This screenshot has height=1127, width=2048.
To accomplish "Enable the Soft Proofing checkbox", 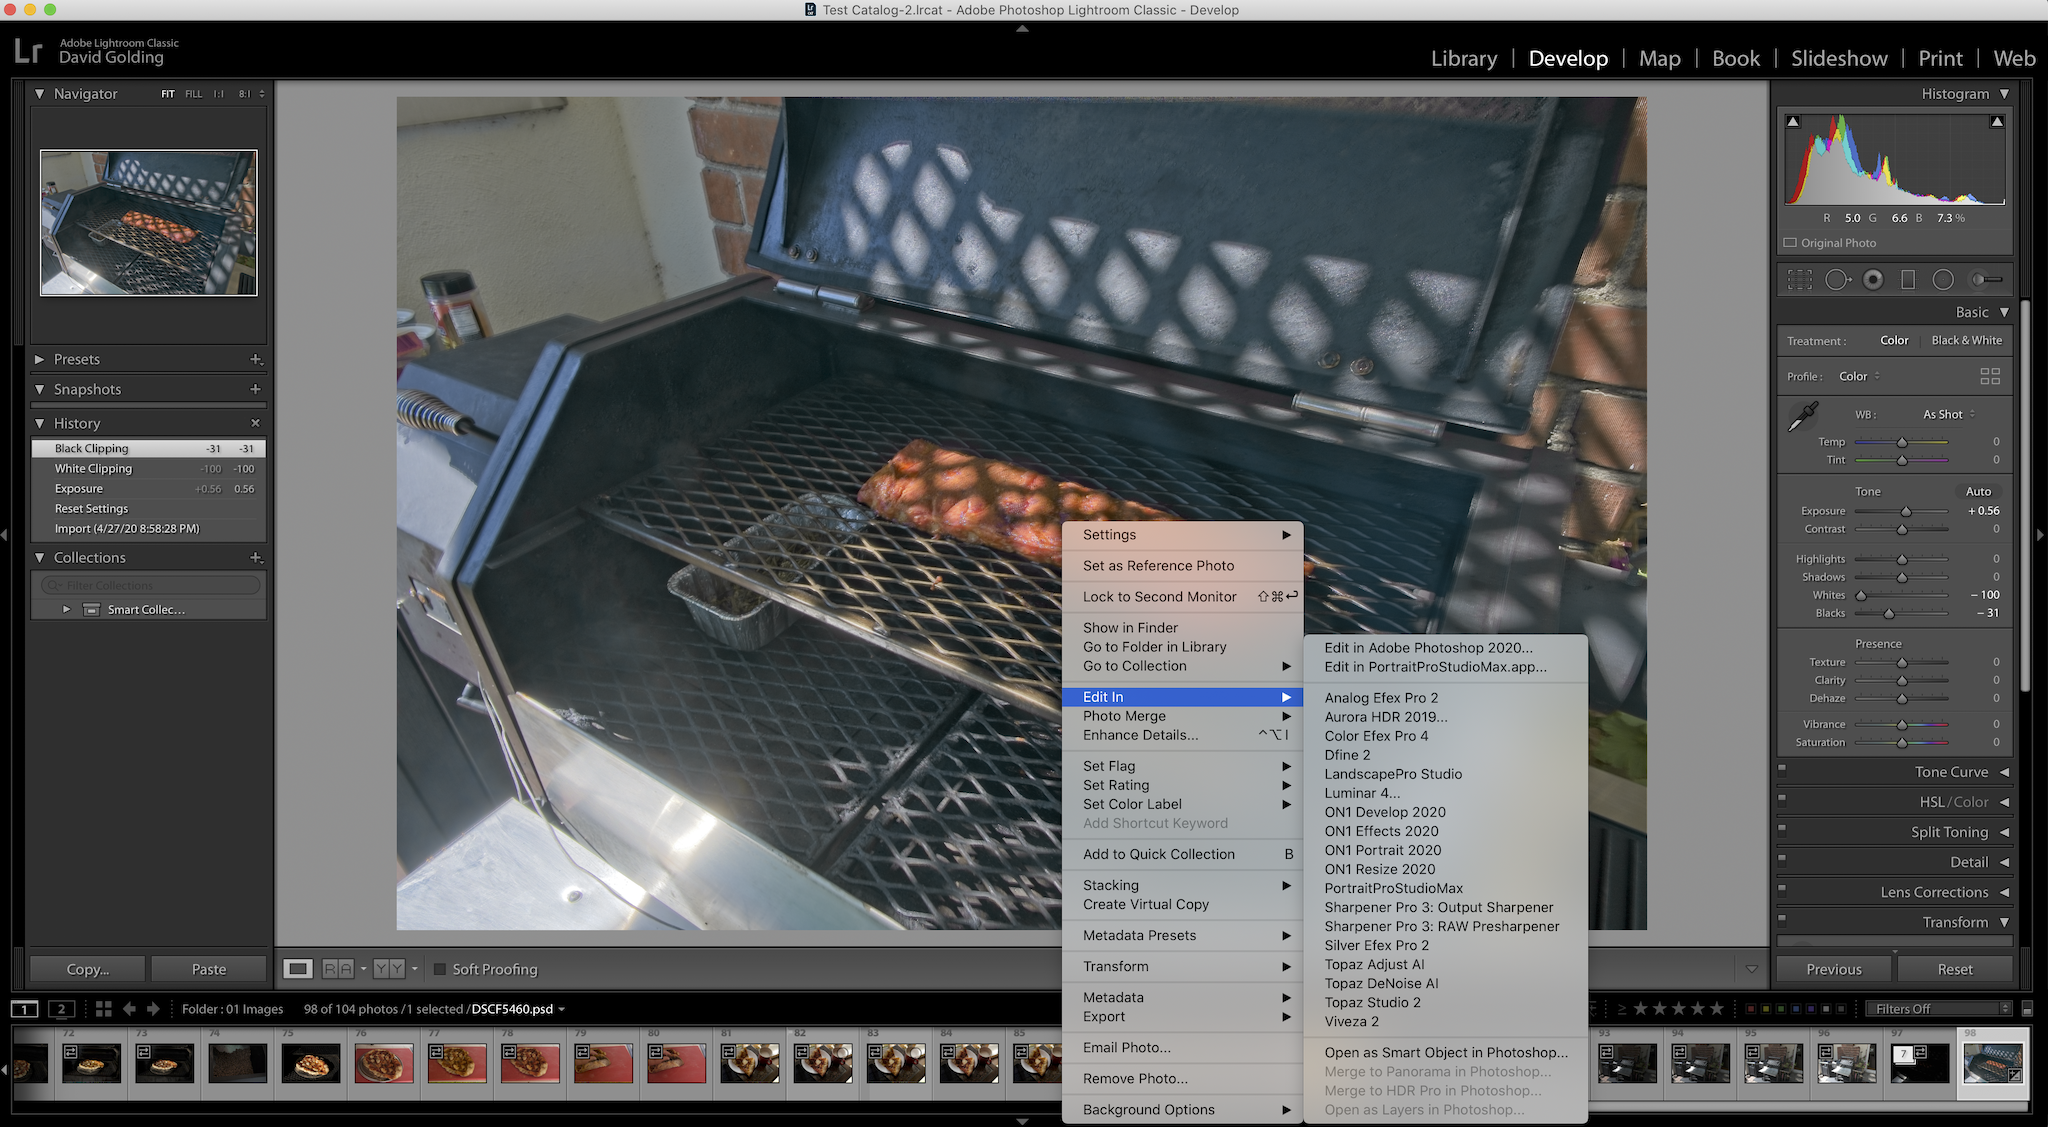I will pos(439,969).
